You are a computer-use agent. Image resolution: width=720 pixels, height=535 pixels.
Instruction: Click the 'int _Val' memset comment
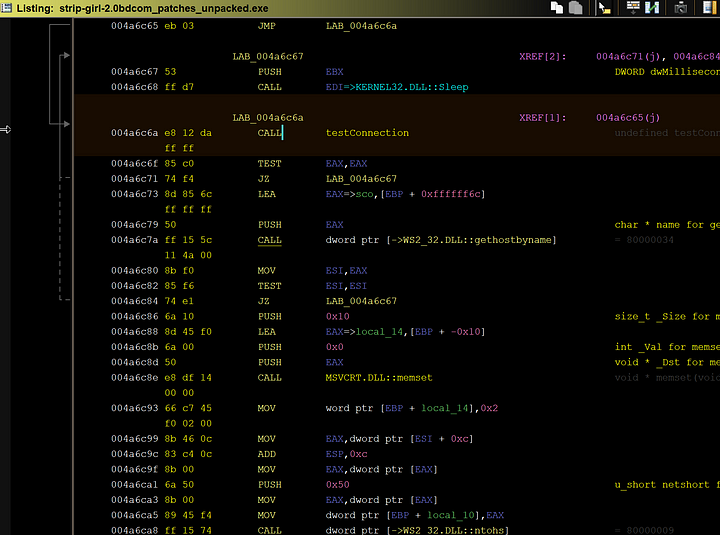point(667,347)
